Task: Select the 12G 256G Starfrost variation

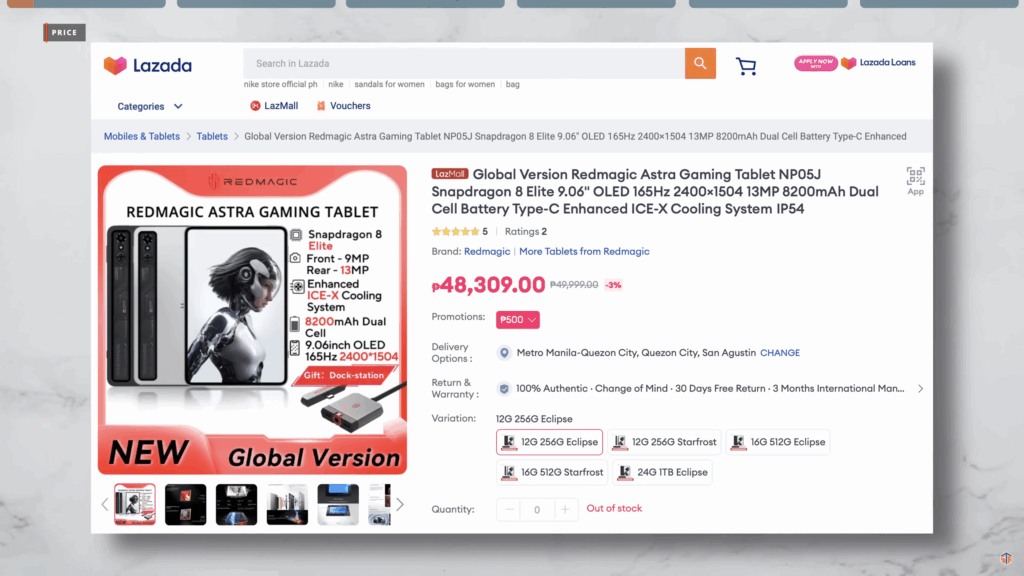Action: pyautogui.click(x=664, y=442)
